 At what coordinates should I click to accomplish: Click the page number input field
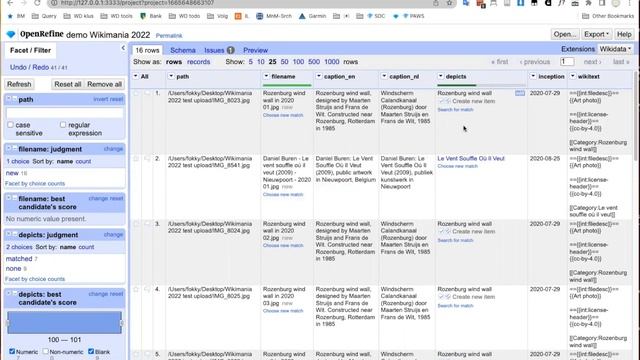click(x=567, y=62)
